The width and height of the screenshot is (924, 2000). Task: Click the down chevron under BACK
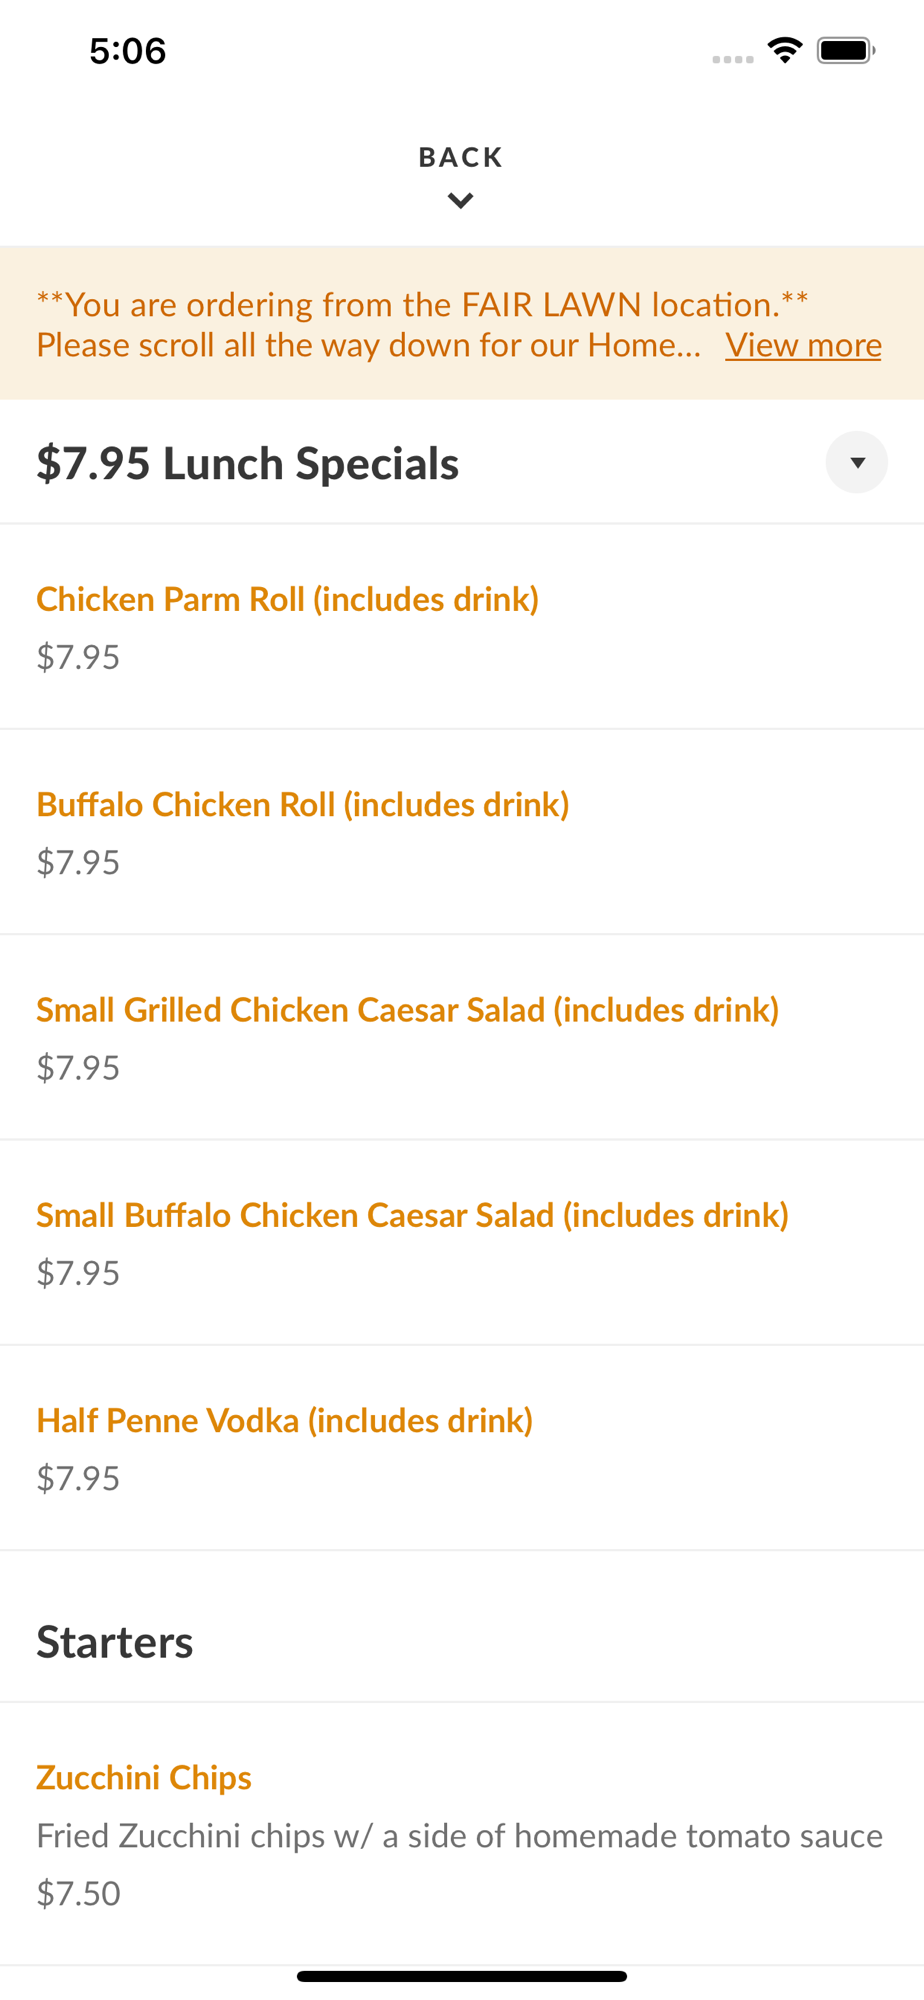(x=460, y=201)
